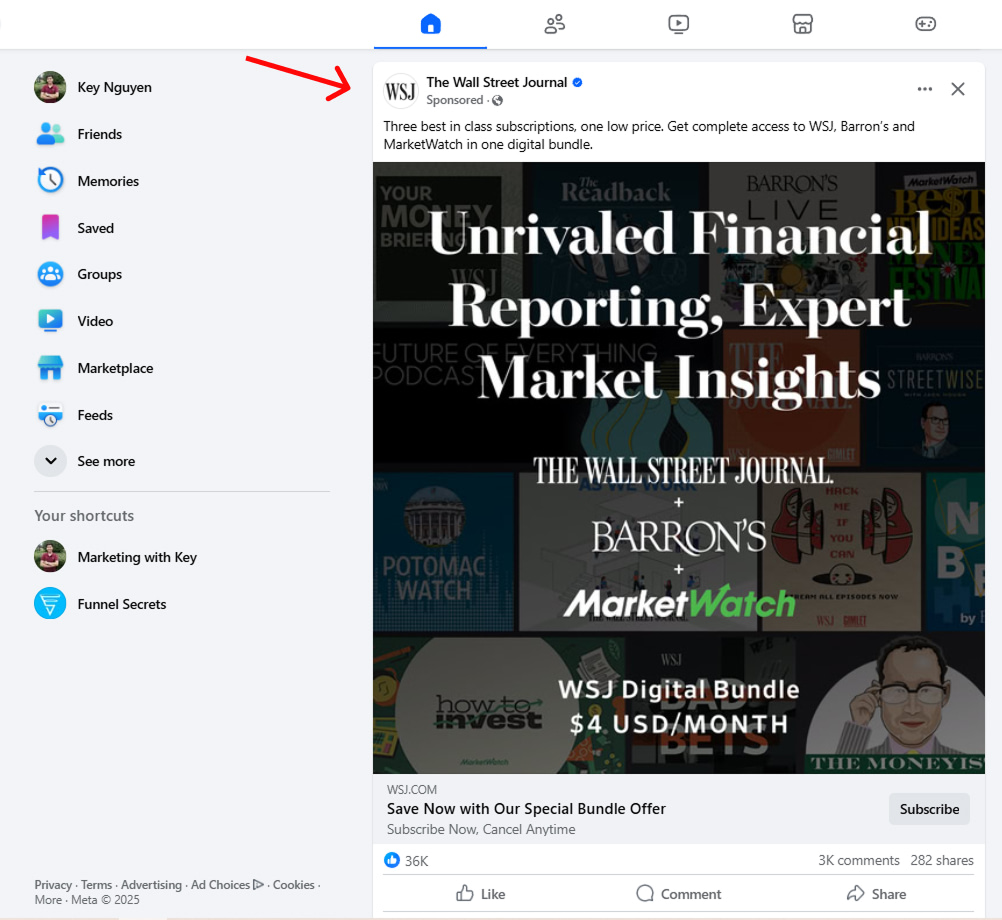Open the Terms footer link

[96, 885]
